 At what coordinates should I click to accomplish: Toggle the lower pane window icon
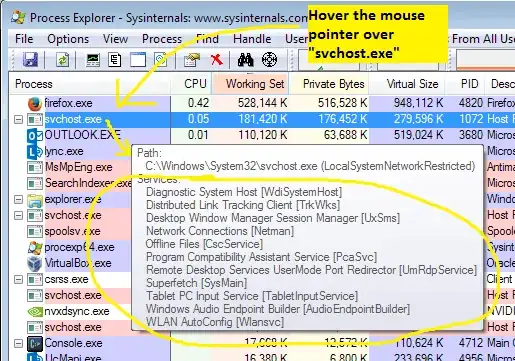point(138,60)
